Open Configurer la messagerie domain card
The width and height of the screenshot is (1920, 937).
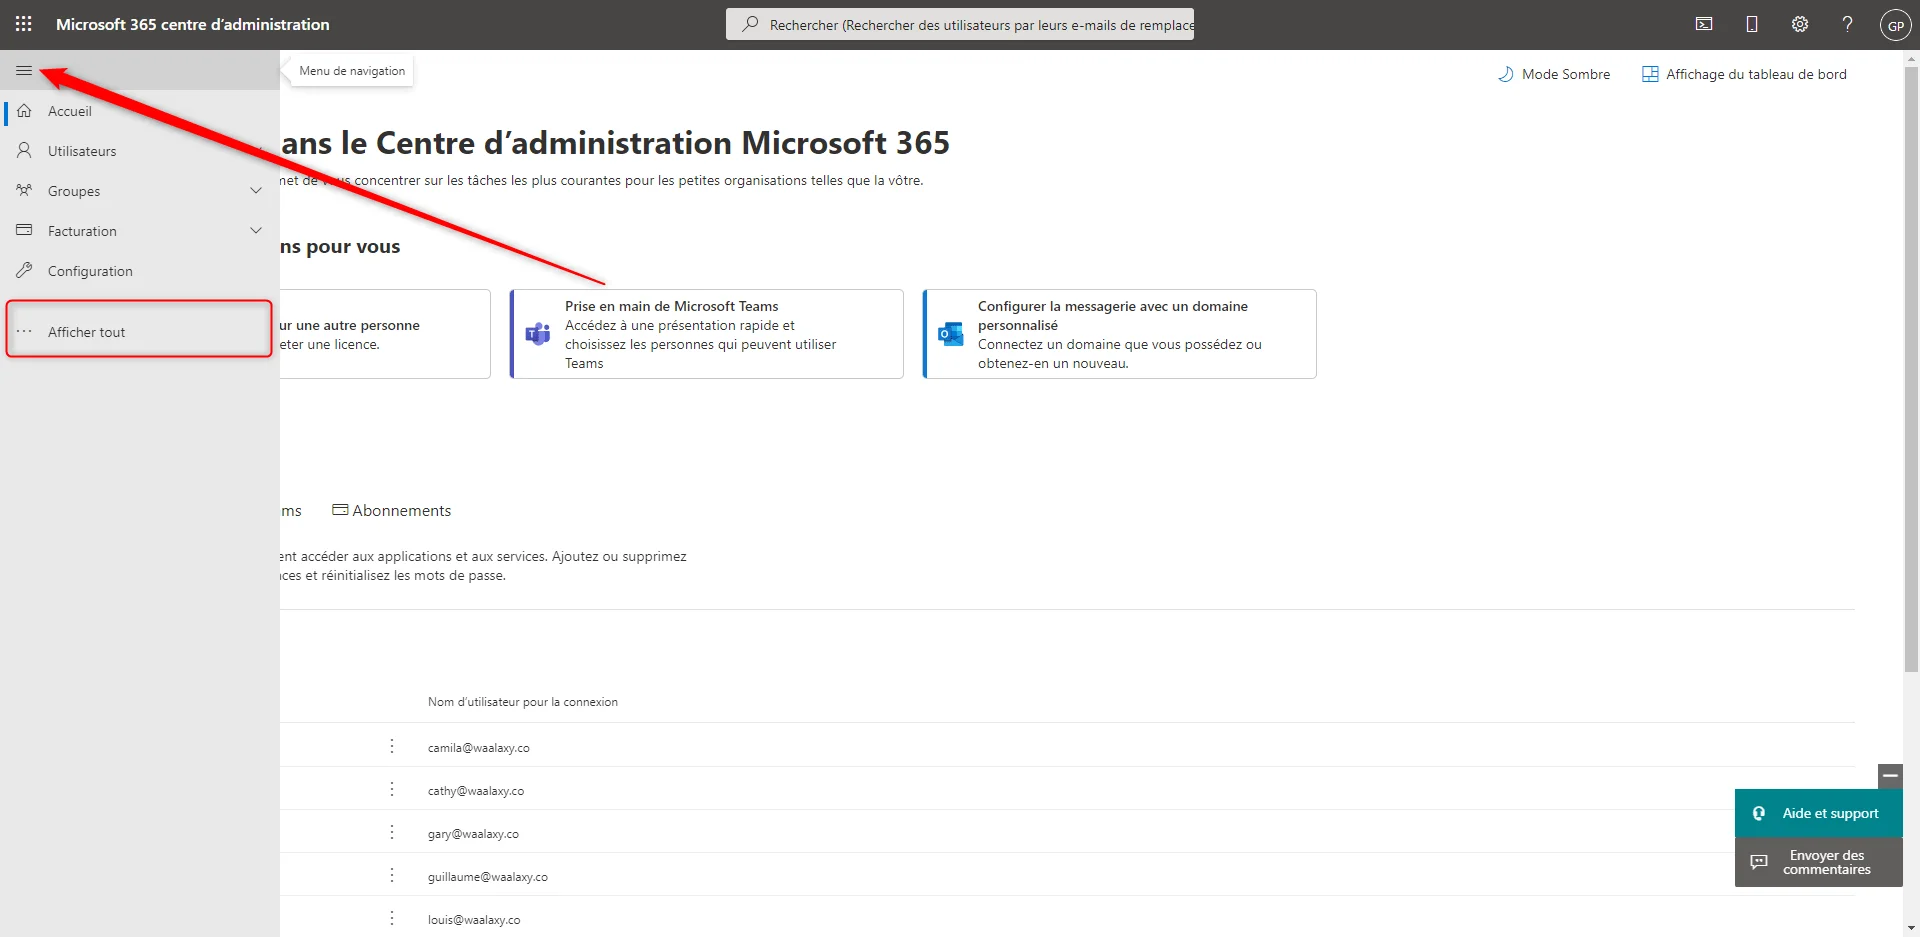coord(1120,334)
